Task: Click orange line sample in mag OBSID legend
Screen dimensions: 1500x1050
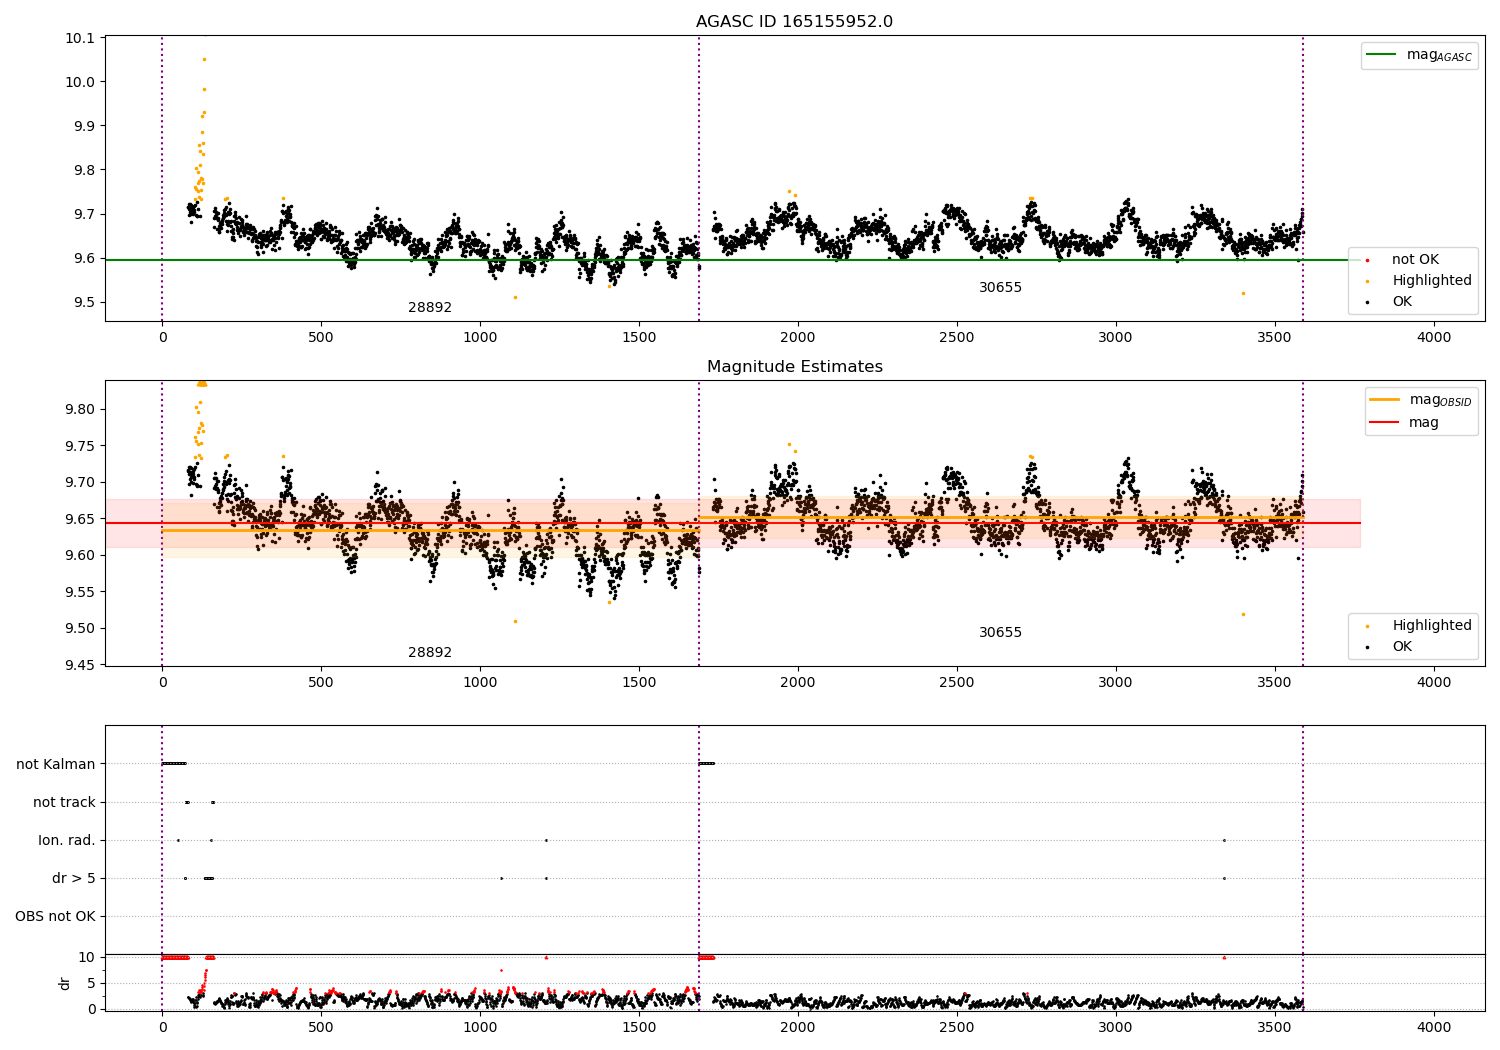Action: (1386, 400)
